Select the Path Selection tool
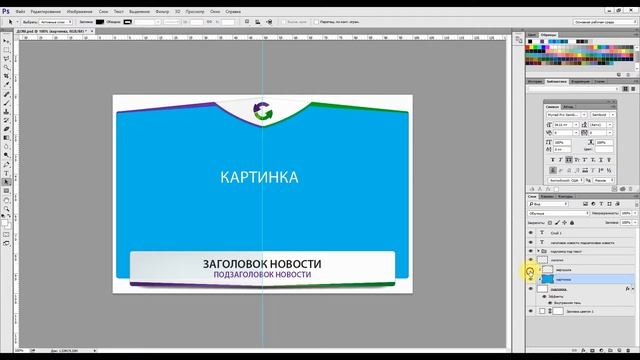Viewport: 640px width, 360px height. [x=7, y=182]
